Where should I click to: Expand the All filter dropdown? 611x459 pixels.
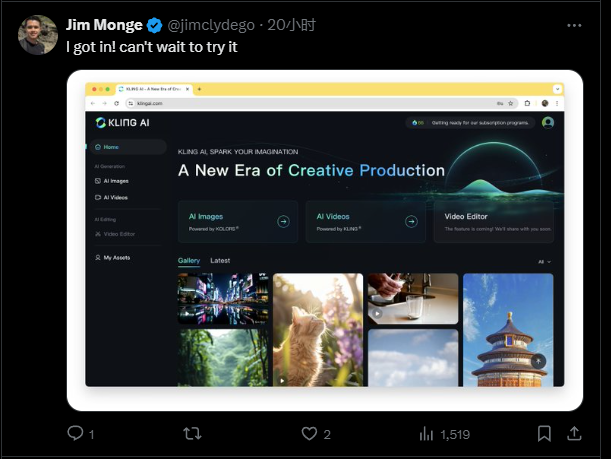pos(544,261)
